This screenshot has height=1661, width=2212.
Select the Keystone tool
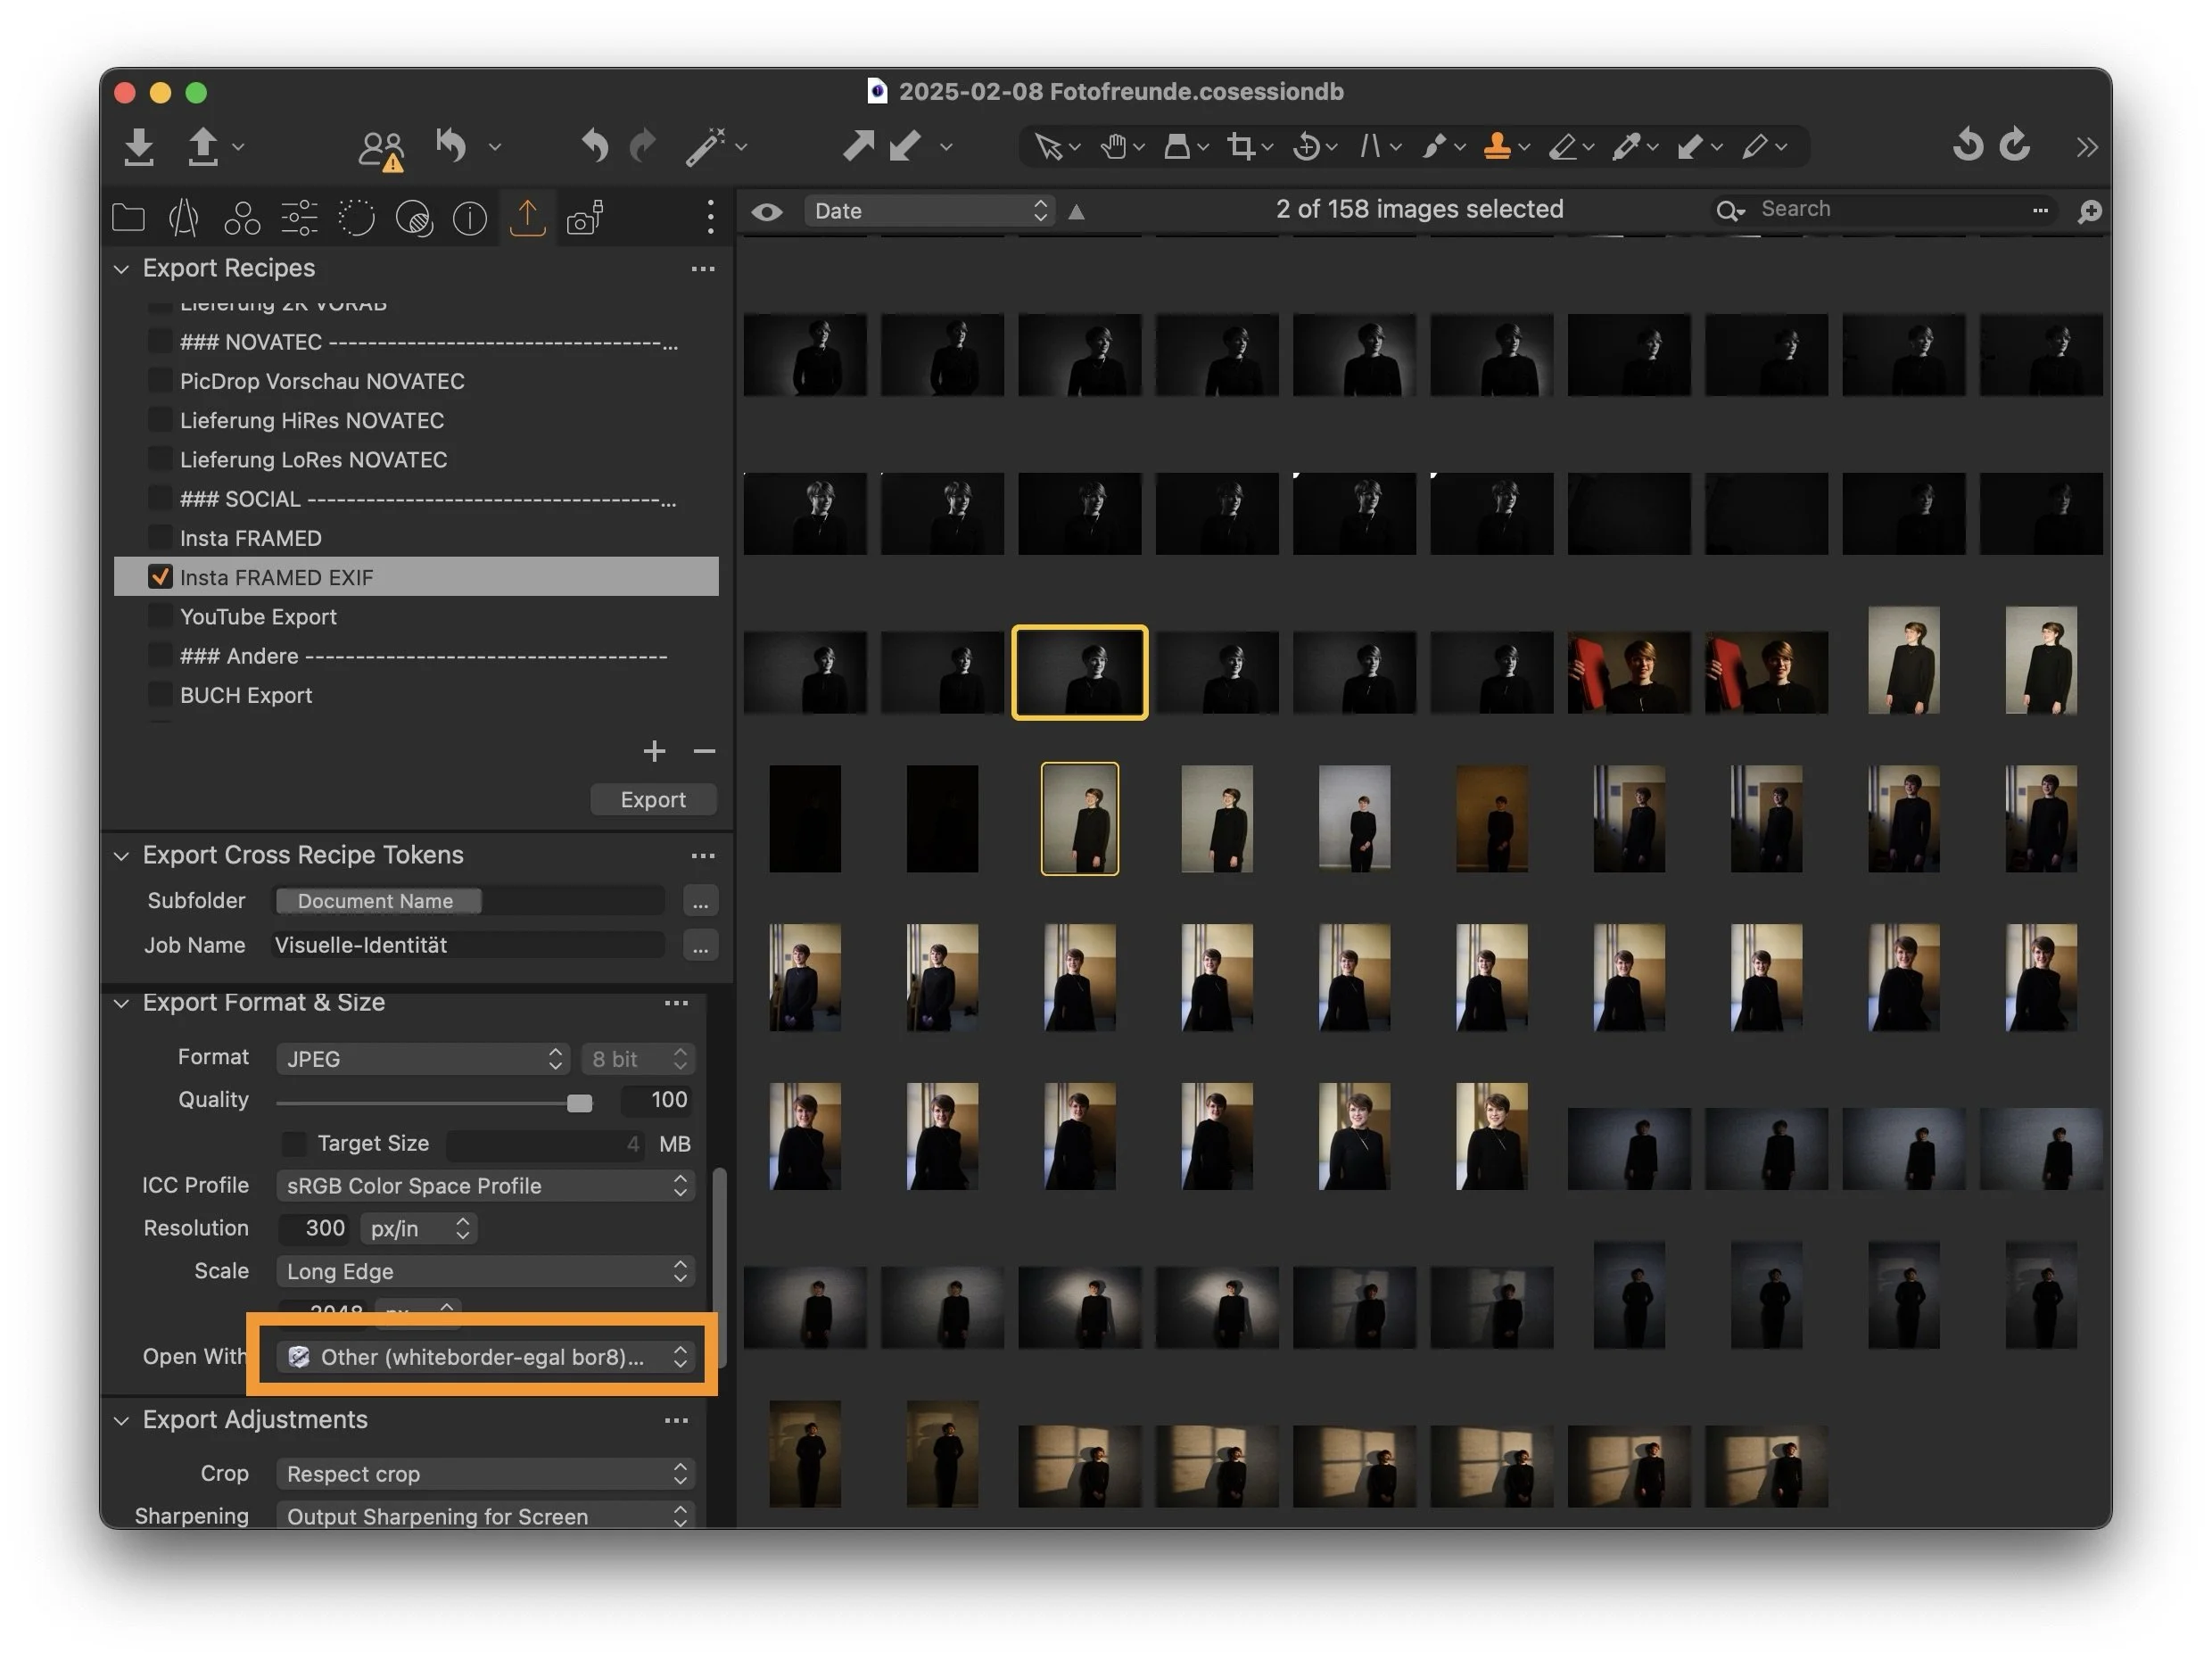(1369, 147)
